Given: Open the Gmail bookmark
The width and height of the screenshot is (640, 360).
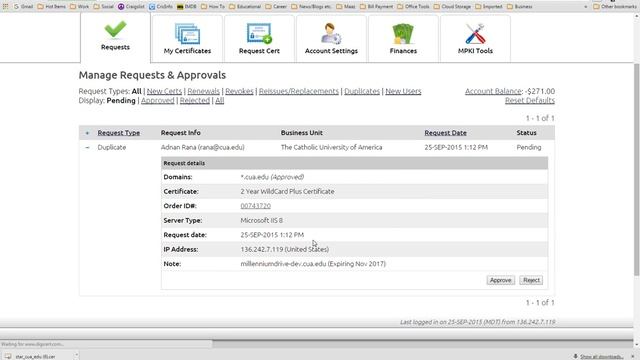Looking at the screenshot, I should pos(24,7).
